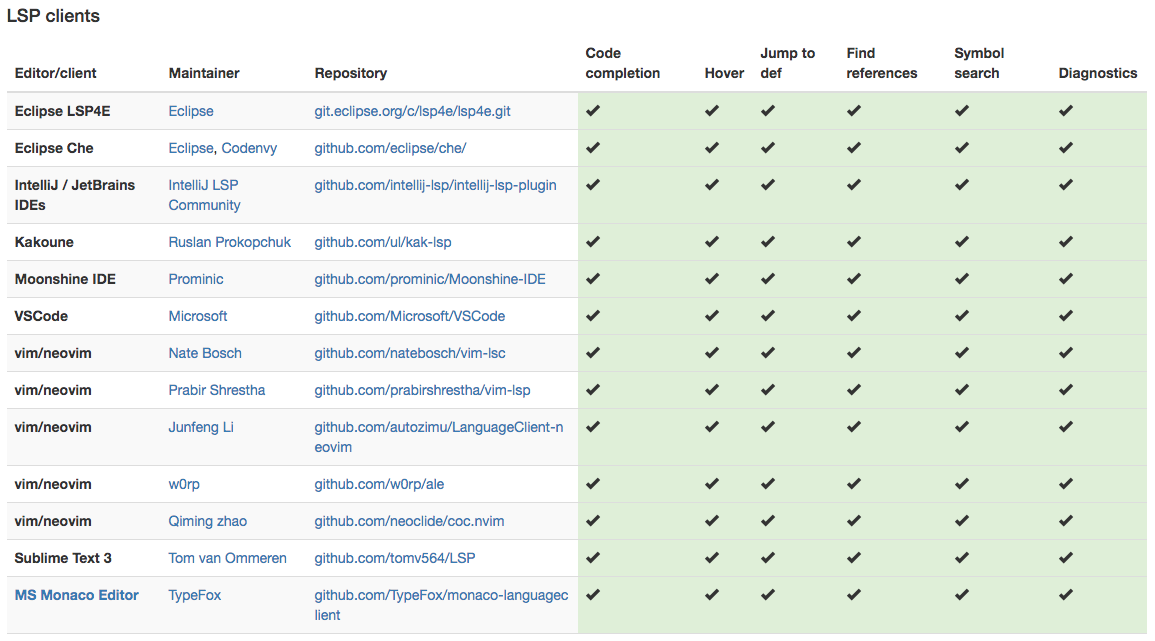
Task: Open github.com/autozimu/LanguageClient-neovim link
Action: click(439, 437)
